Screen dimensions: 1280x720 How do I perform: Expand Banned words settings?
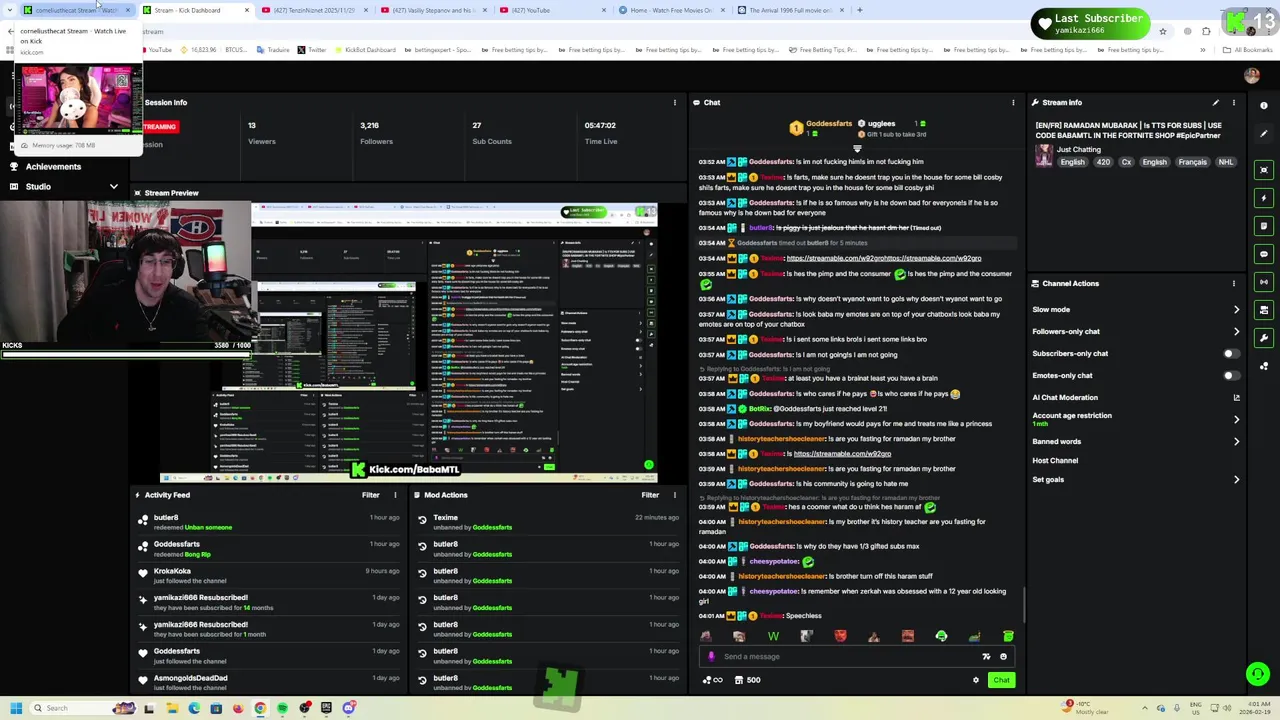point(1236,441)
